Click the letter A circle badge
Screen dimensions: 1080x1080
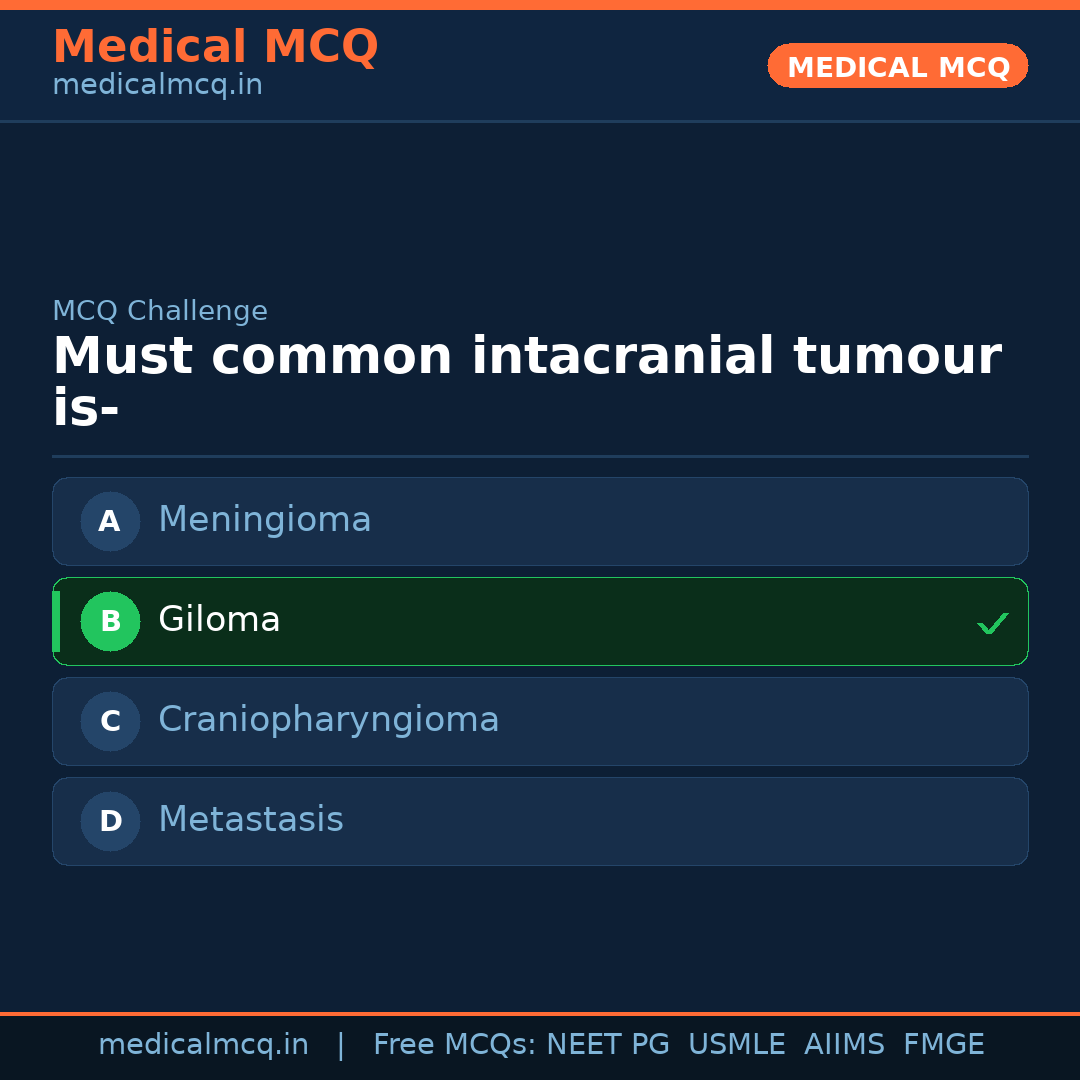(x=110, y=521)
